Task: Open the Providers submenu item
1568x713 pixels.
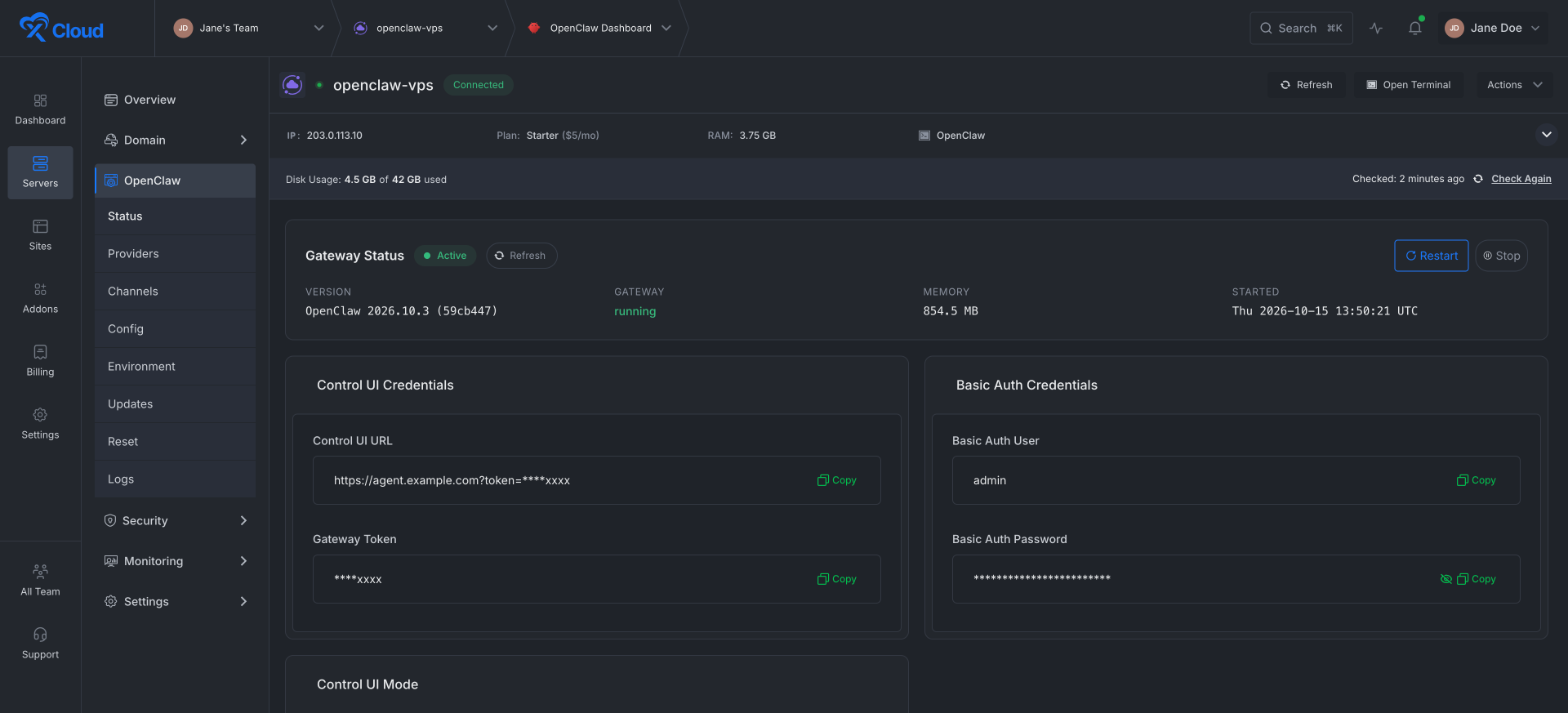Action: pos(175,254)
